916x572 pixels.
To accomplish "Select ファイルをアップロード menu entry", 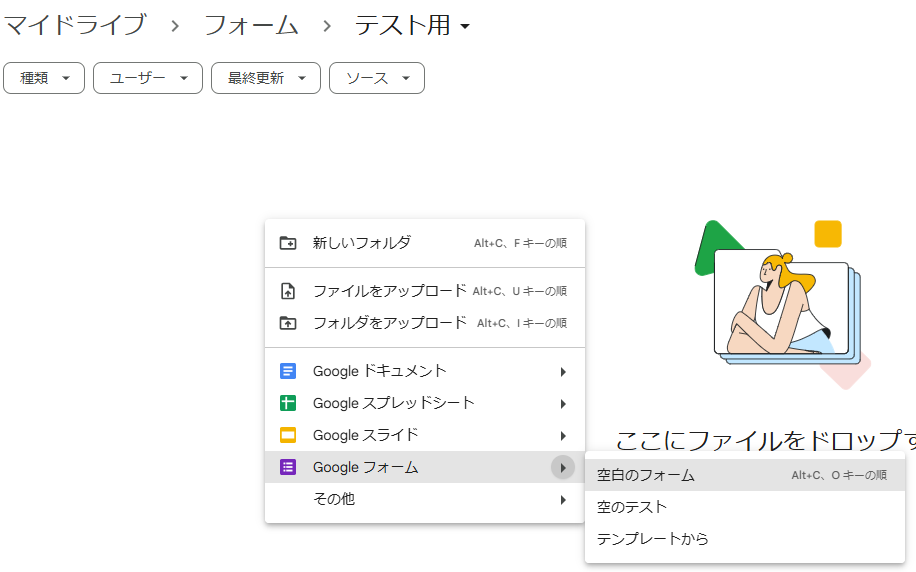I will point(425,291).
